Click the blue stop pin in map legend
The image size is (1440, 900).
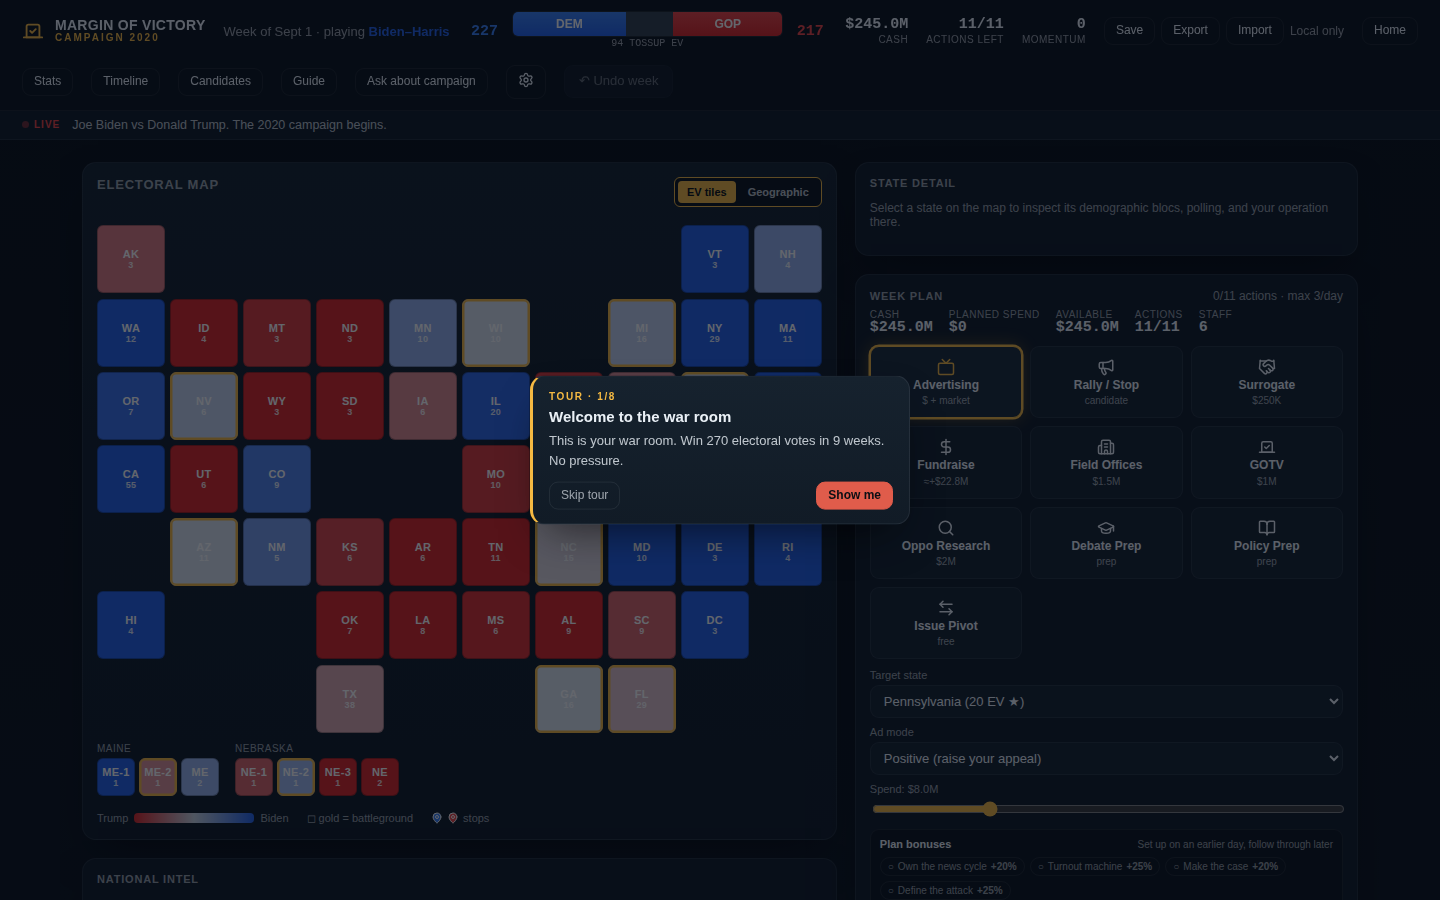pos(437,818)
